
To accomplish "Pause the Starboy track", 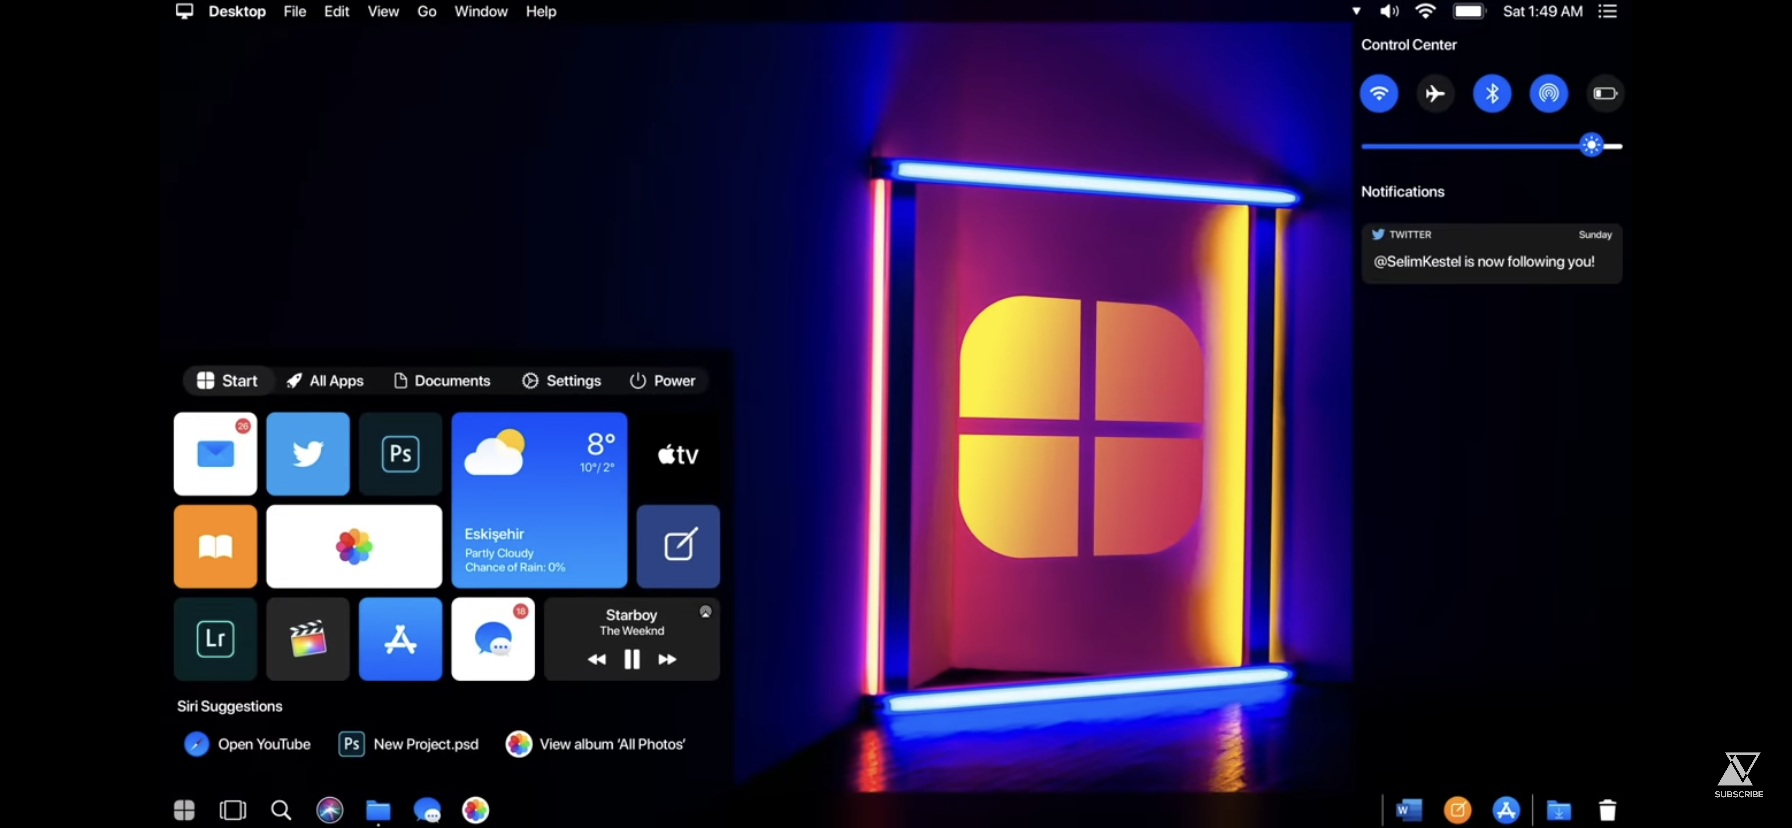I will click(x=632, y=659).
